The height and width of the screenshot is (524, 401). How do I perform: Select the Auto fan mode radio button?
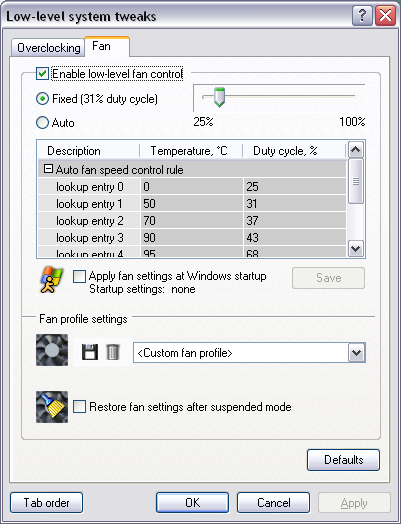[x=42, y=123]
